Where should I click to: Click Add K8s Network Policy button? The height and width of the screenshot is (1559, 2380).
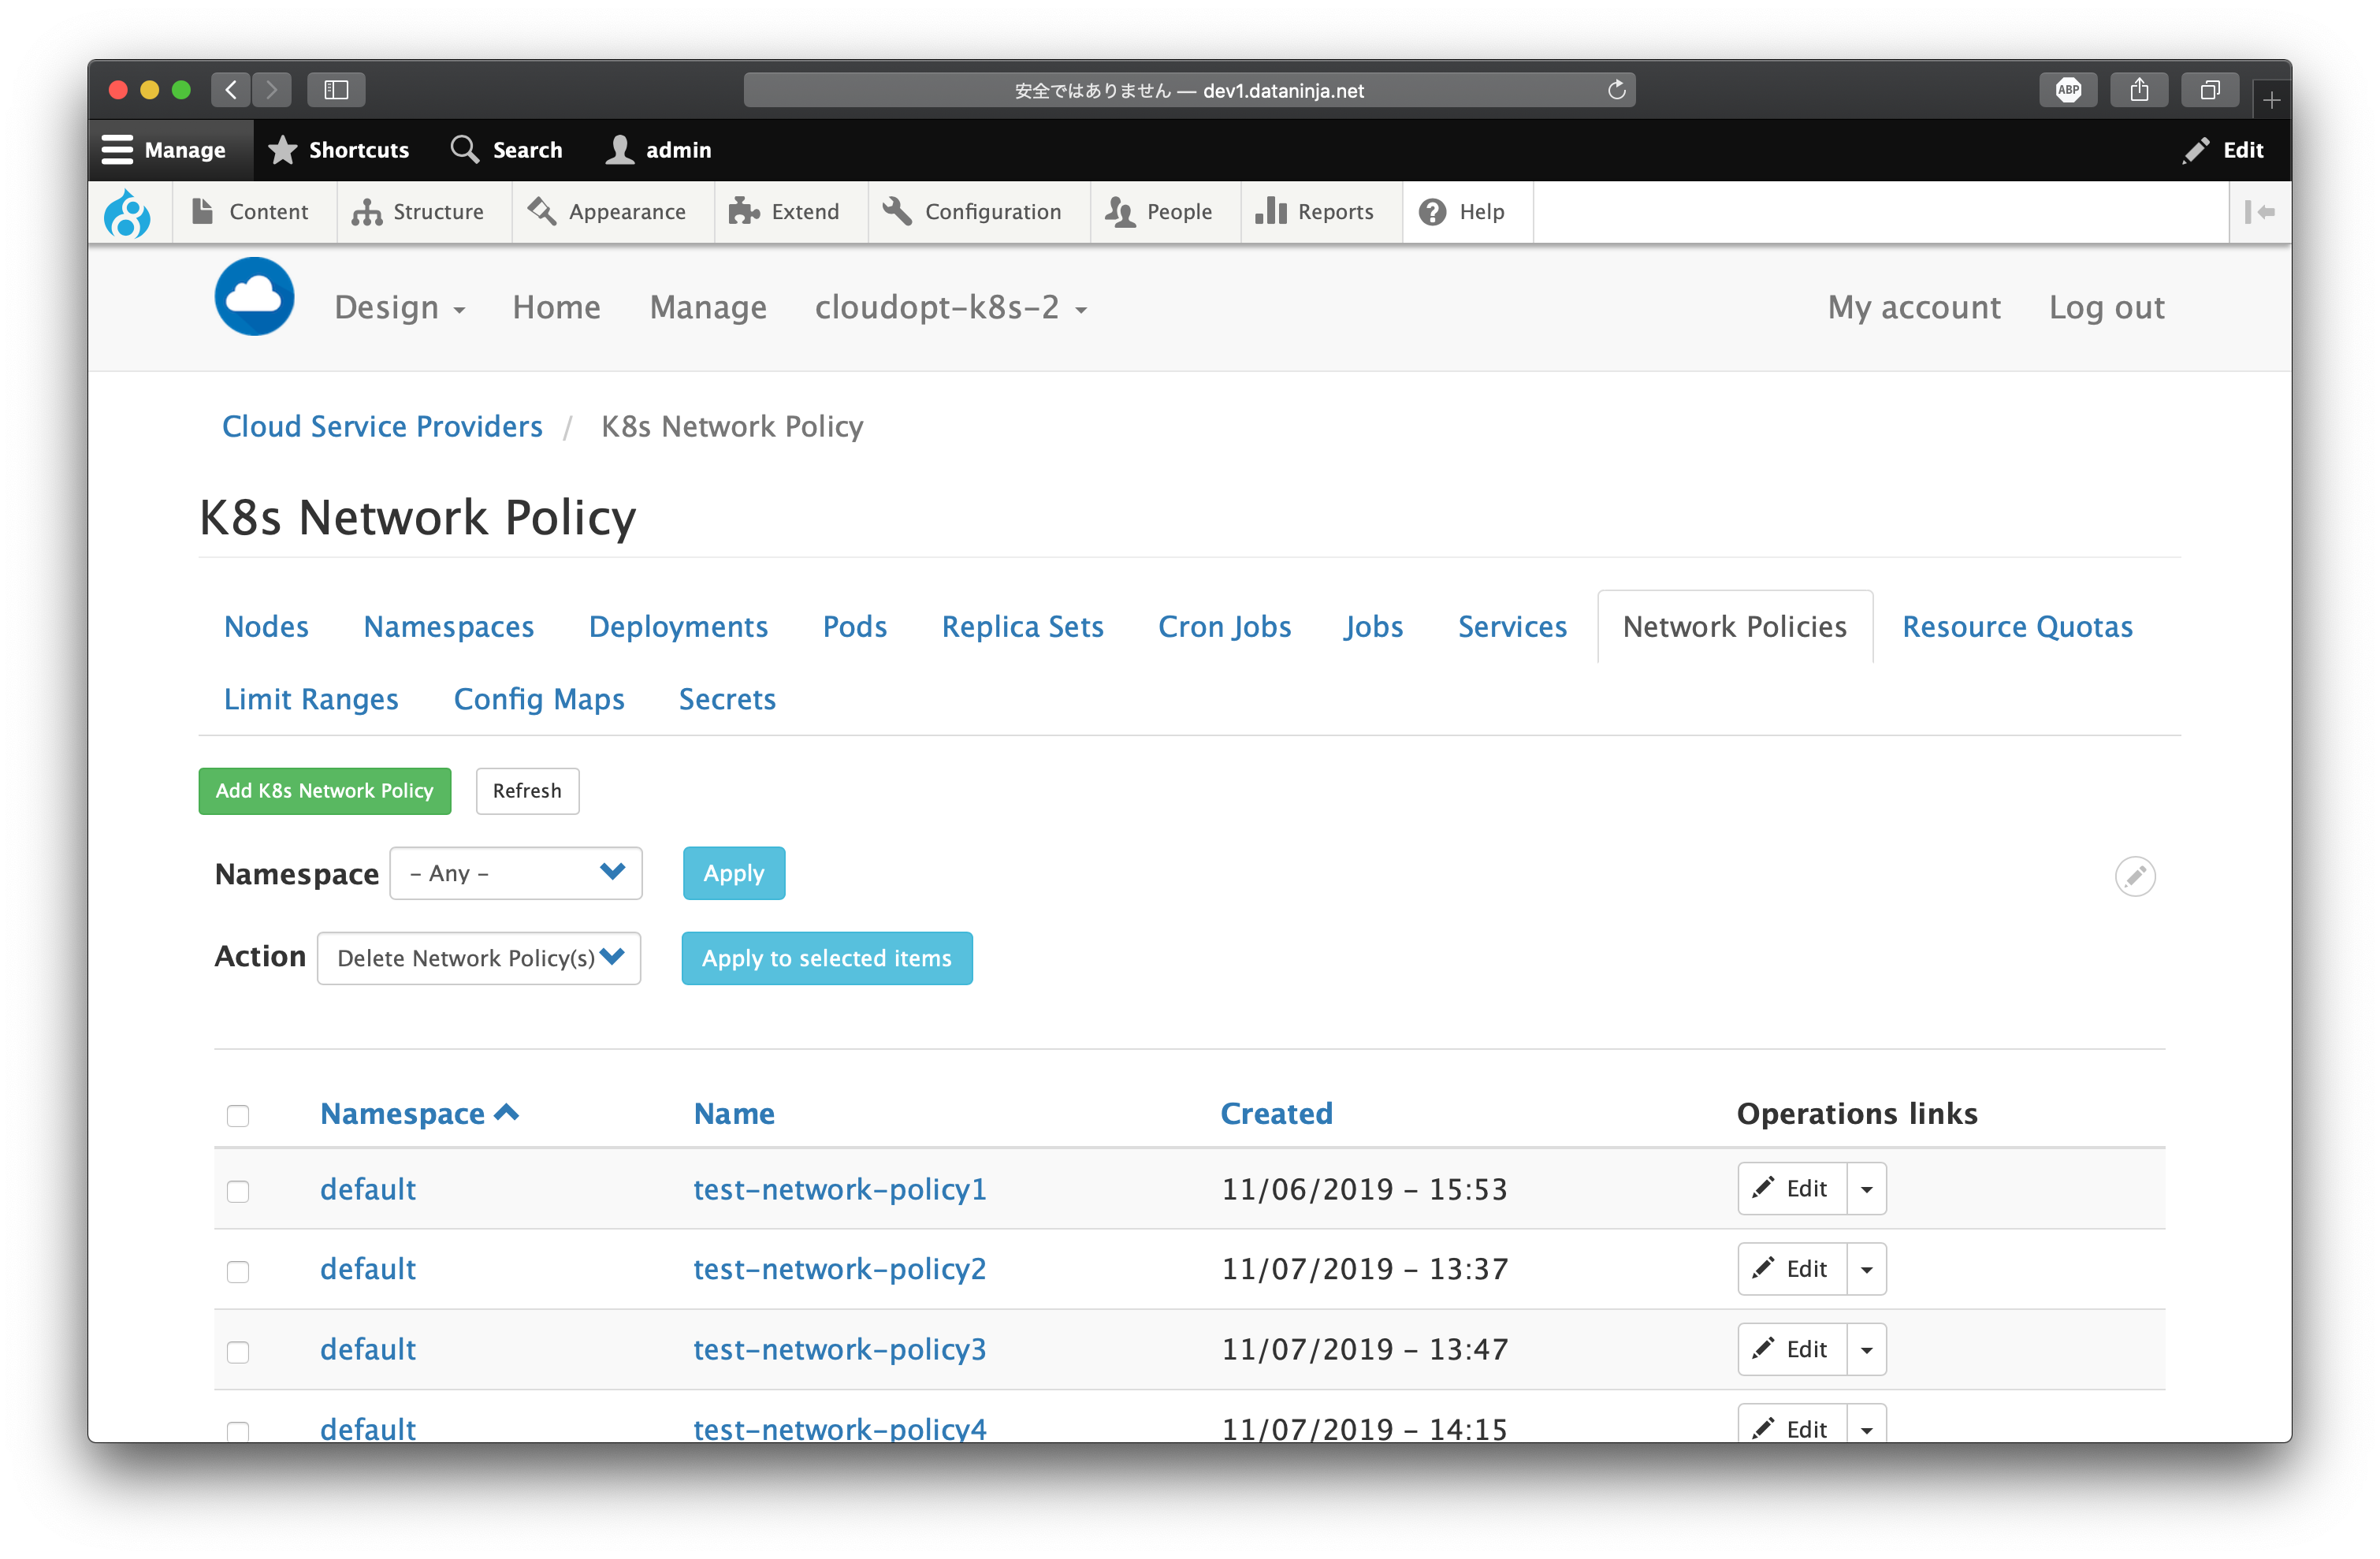(x=324, y=790)
